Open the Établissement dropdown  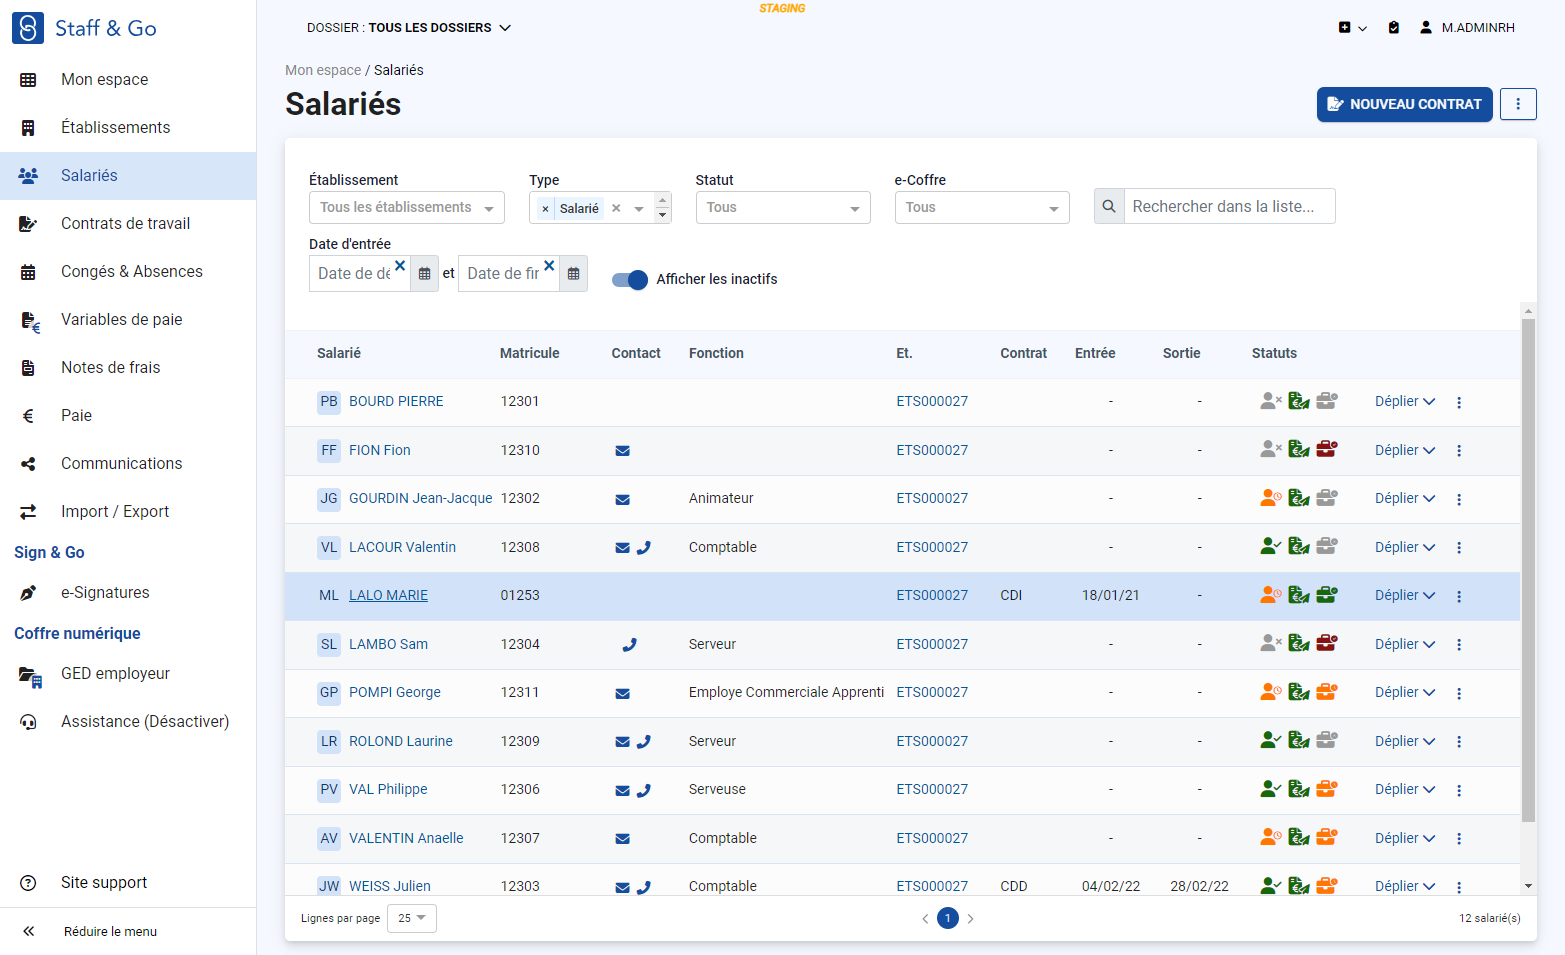pos(407,207)
